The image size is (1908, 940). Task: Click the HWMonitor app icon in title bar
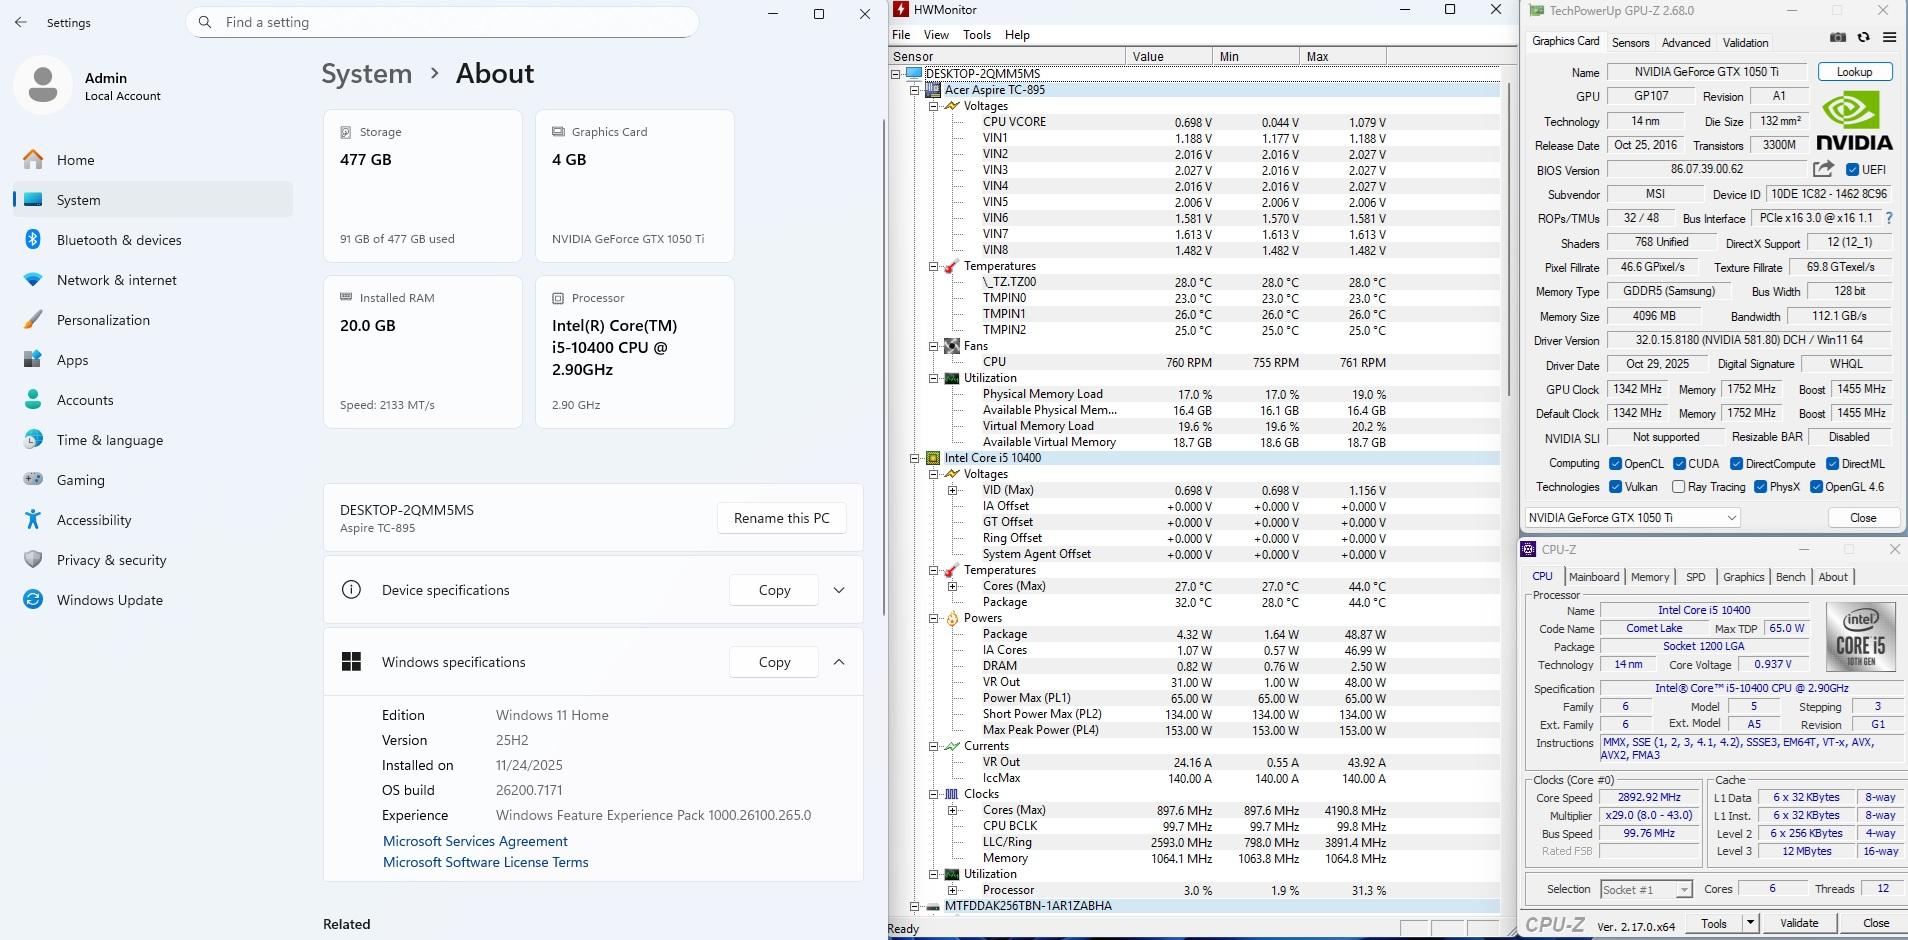[901, 10]
